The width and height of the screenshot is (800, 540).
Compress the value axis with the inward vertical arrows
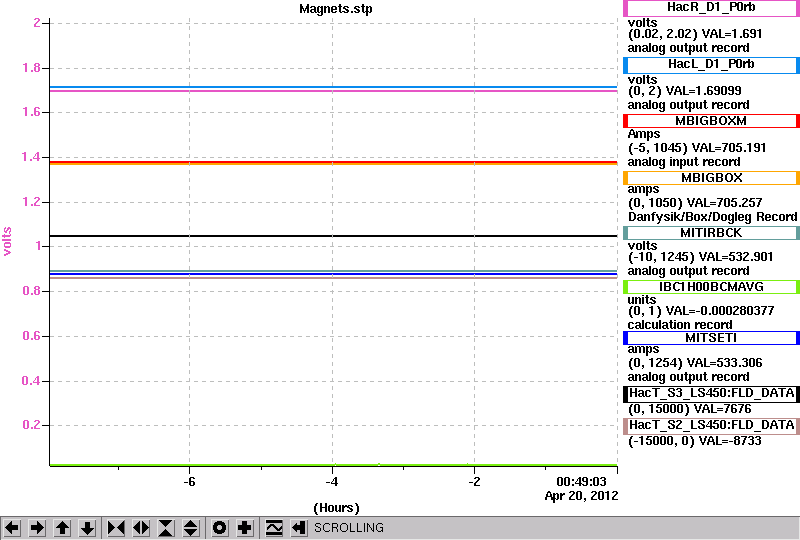pos(166,528)
